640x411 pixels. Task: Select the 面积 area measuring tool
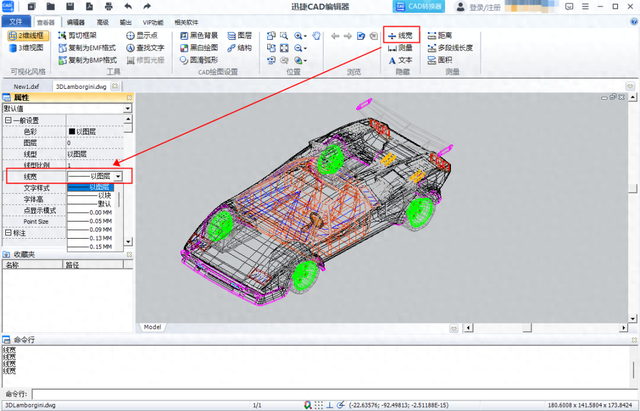[440, 60]
